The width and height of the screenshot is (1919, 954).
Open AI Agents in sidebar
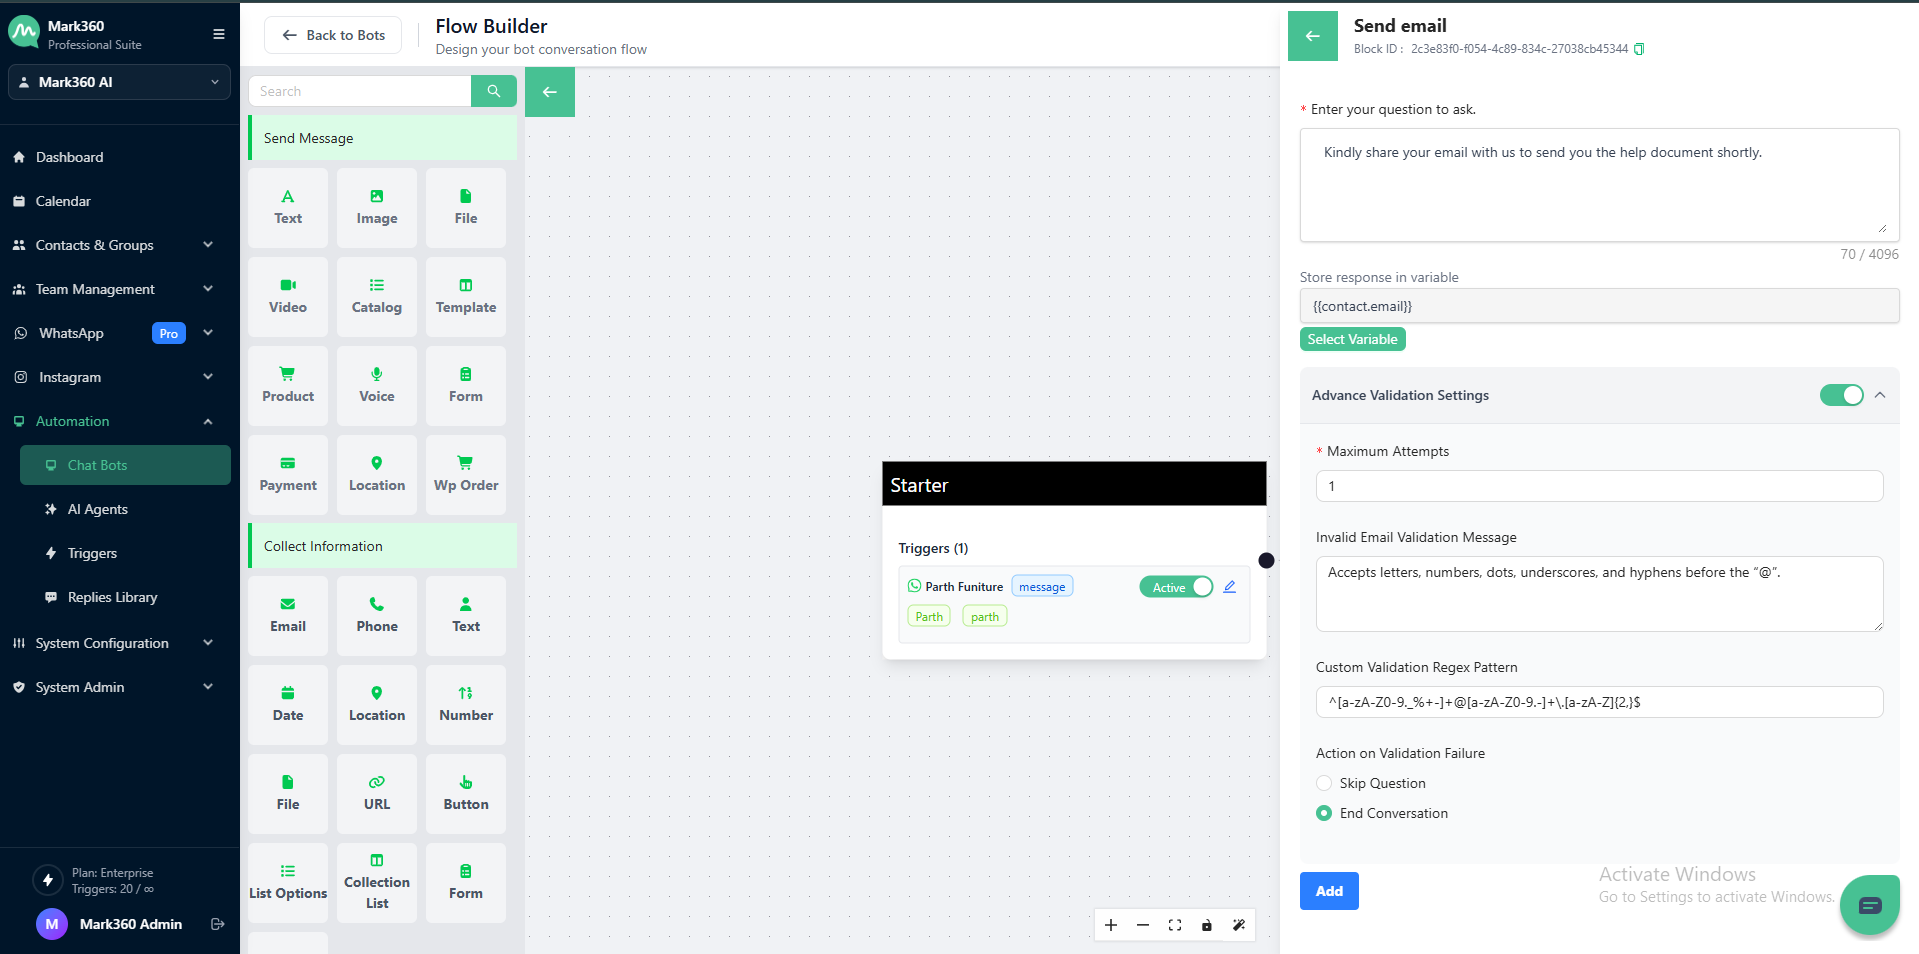98,509
